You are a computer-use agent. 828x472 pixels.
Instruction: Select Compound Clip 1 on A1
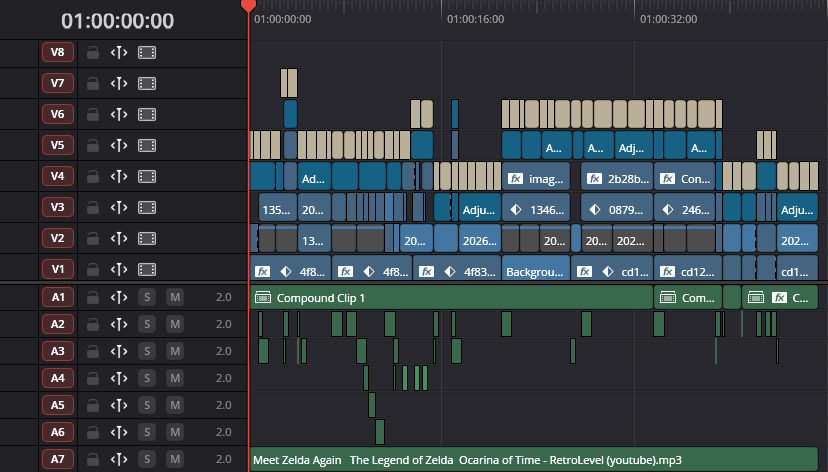[x=451, y=298]
